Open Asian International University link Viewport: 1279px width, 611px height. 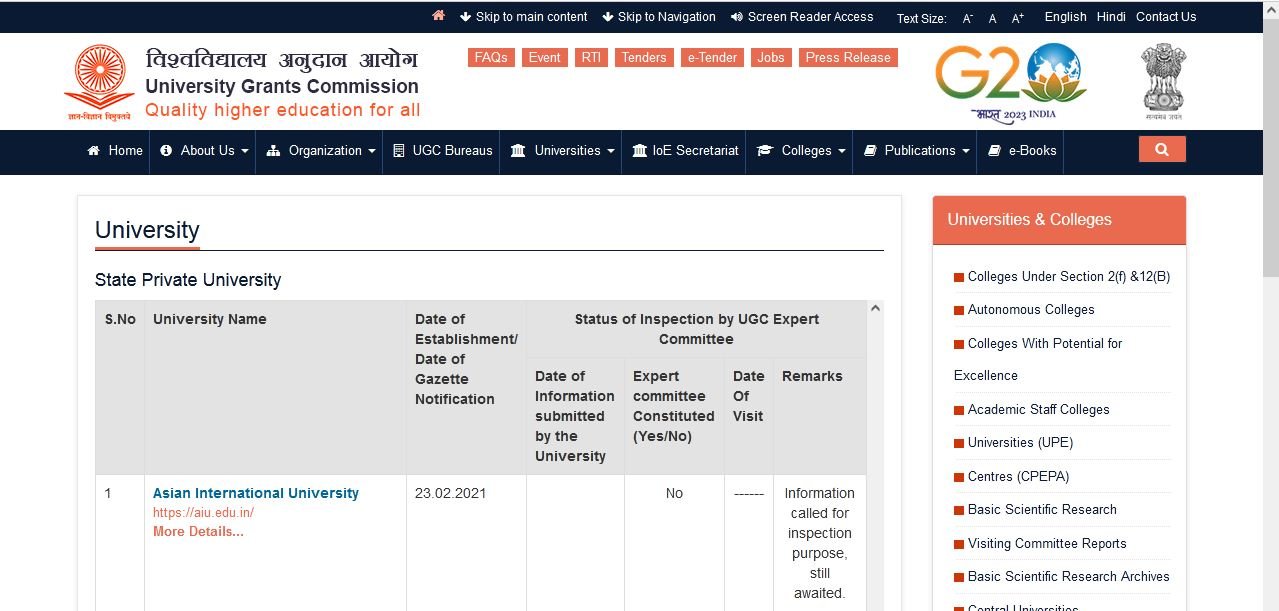[x=256, y=493]
